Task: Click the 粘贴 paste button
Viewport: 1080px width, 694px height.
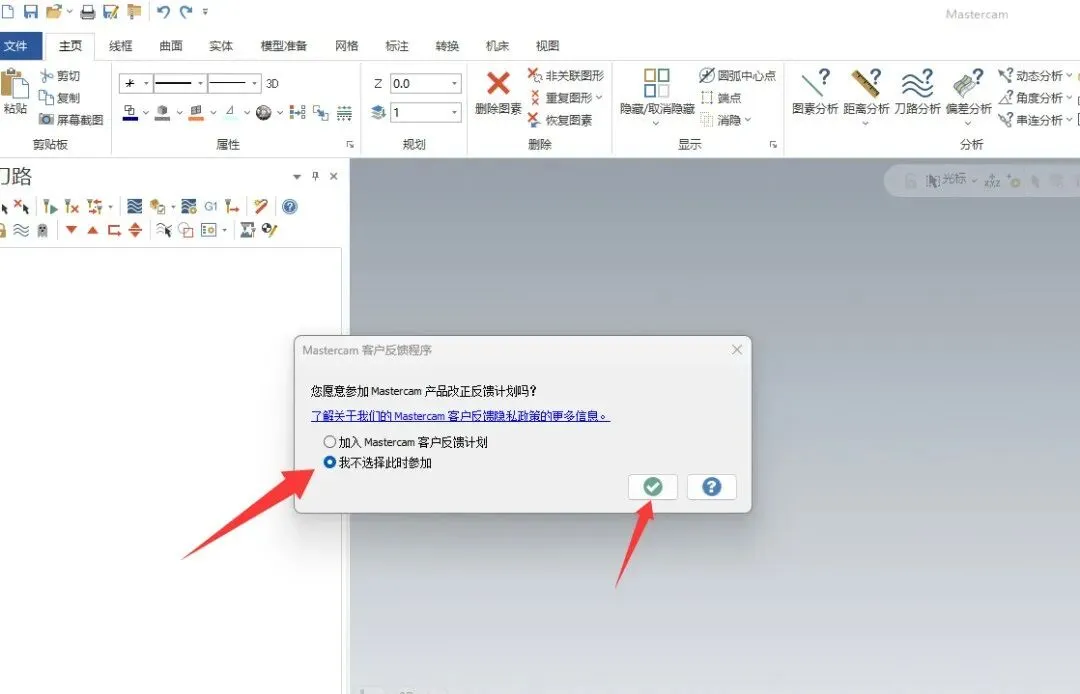Action: pyautogui.click(x=15, y=92)
